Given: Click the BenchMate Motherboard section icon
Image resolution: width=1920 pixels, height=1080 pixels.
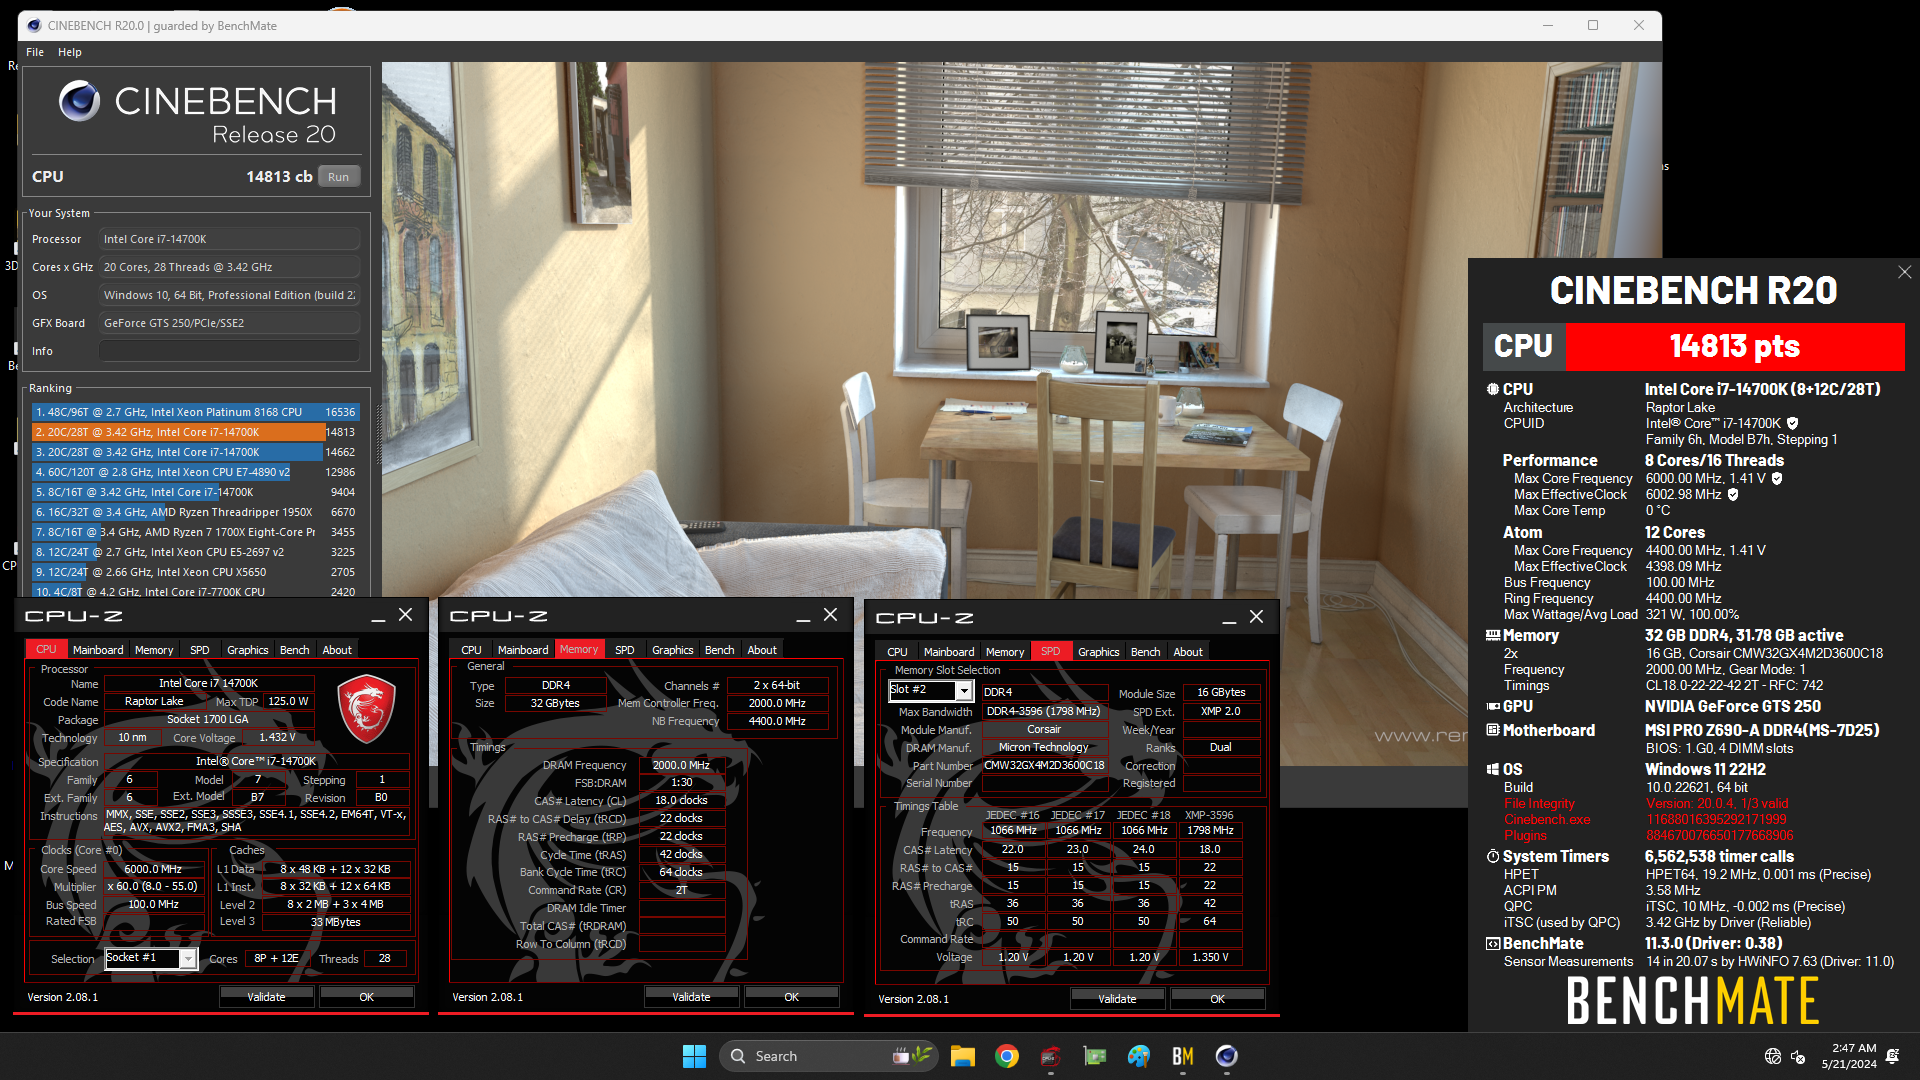Looking at the screenshot, I should point(1492,730).
